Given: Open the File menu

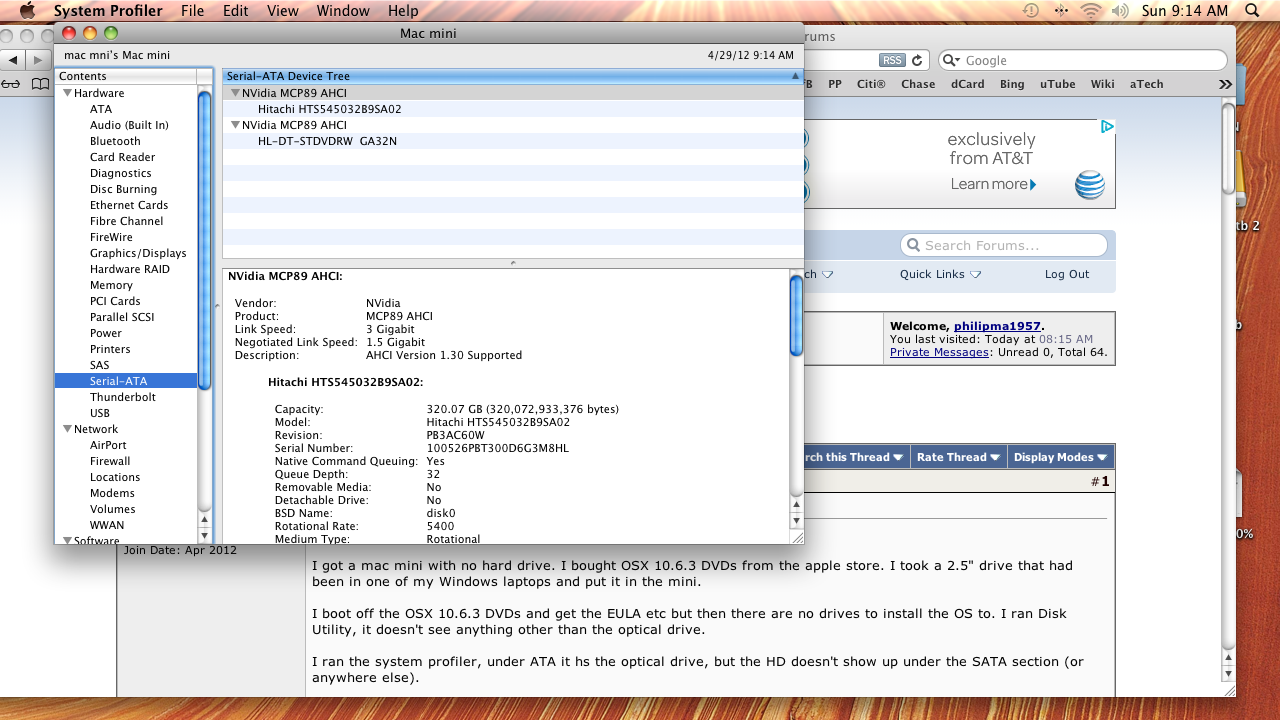Looking at the screenshot, I should coord(192,11).
